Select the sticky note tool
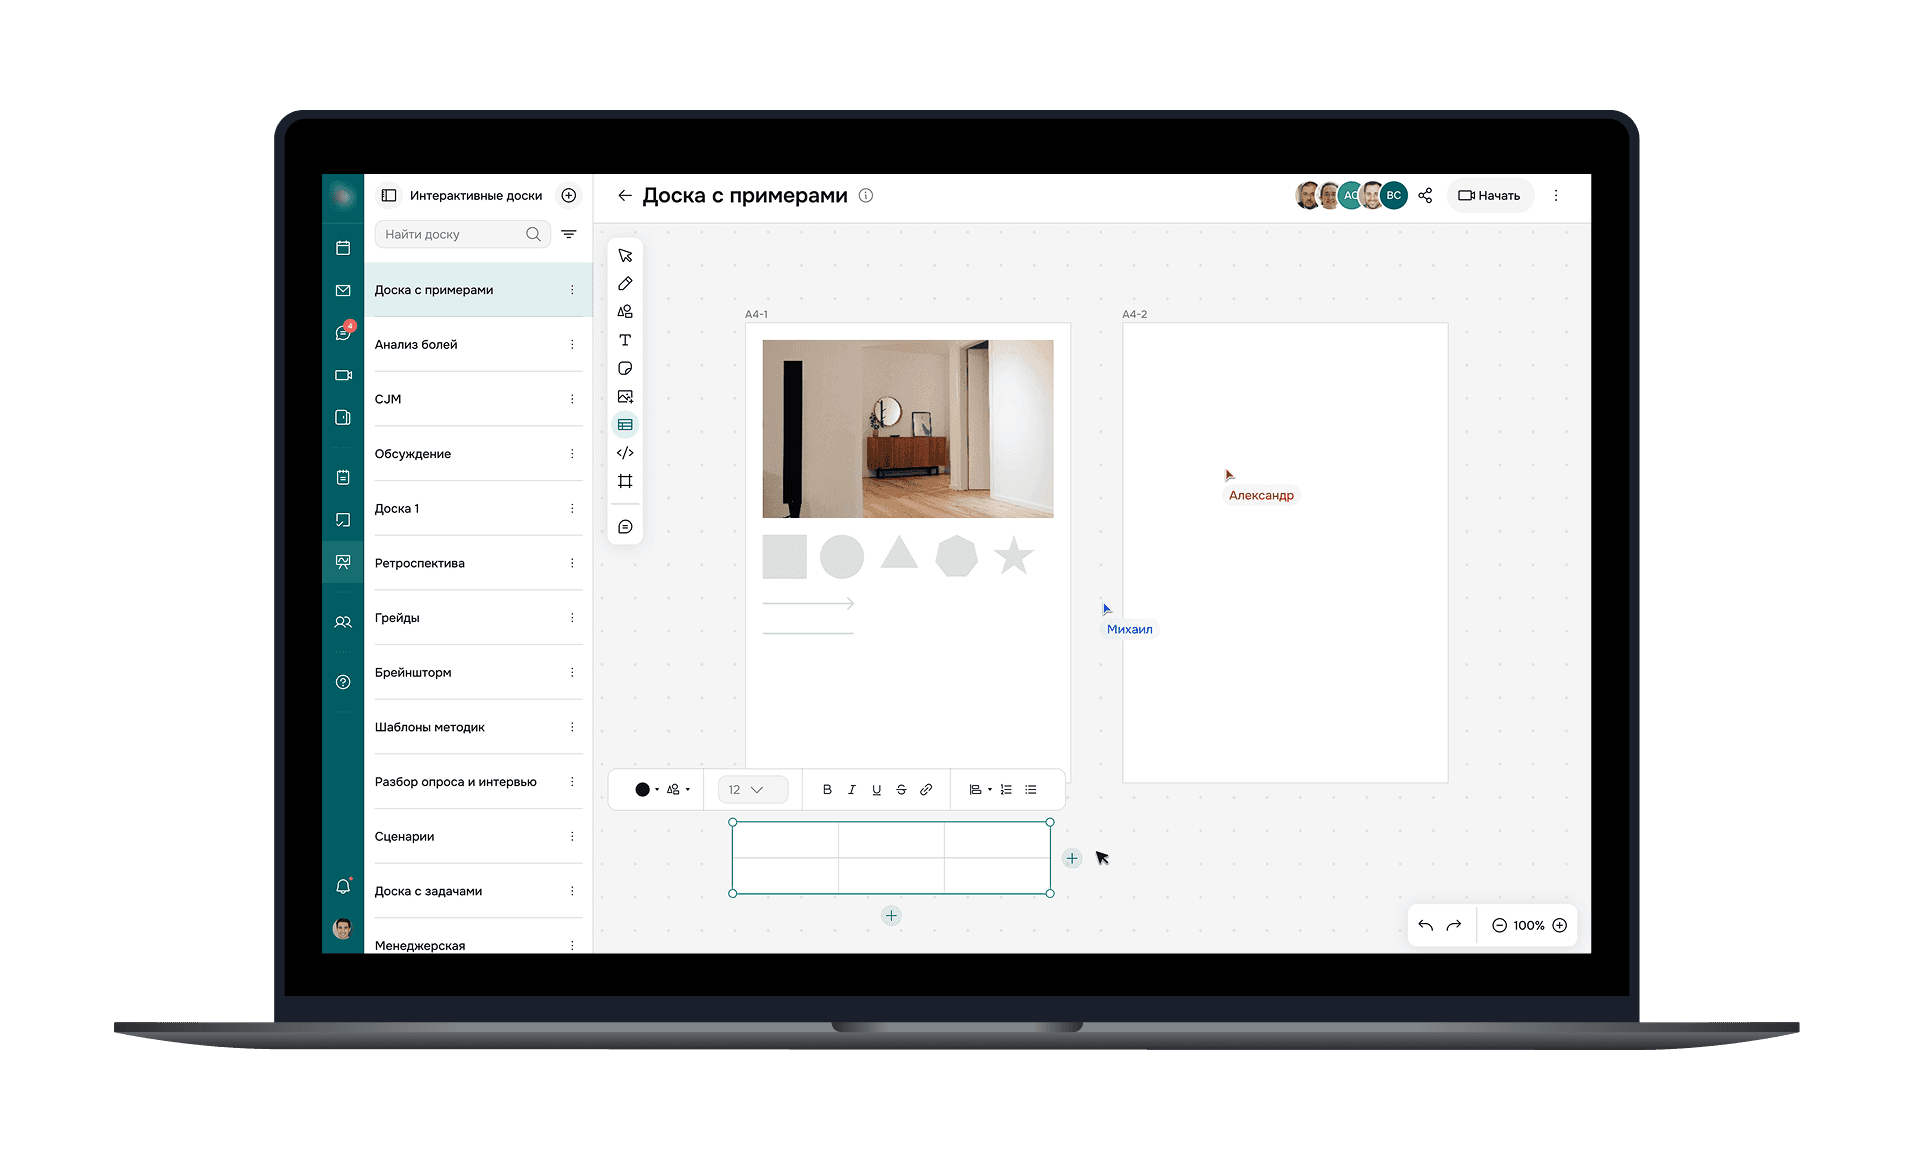The height and width of the screenshot is (1160, 1914). tap(625, 368)
